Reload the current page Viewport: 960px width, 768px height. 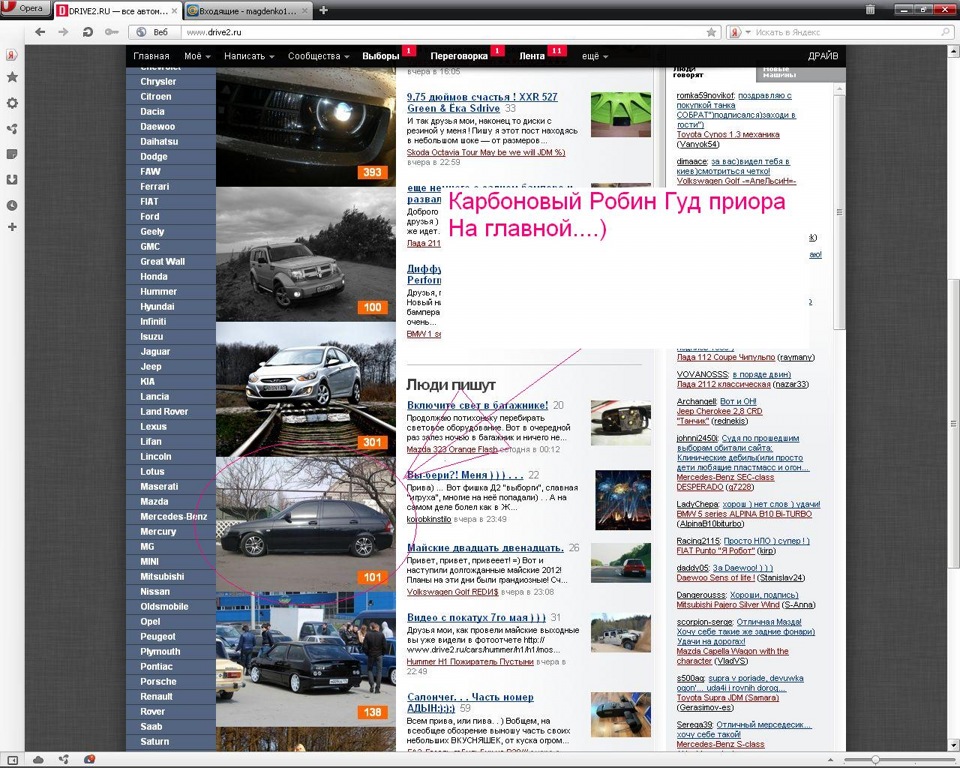click(x=88, y=32)
